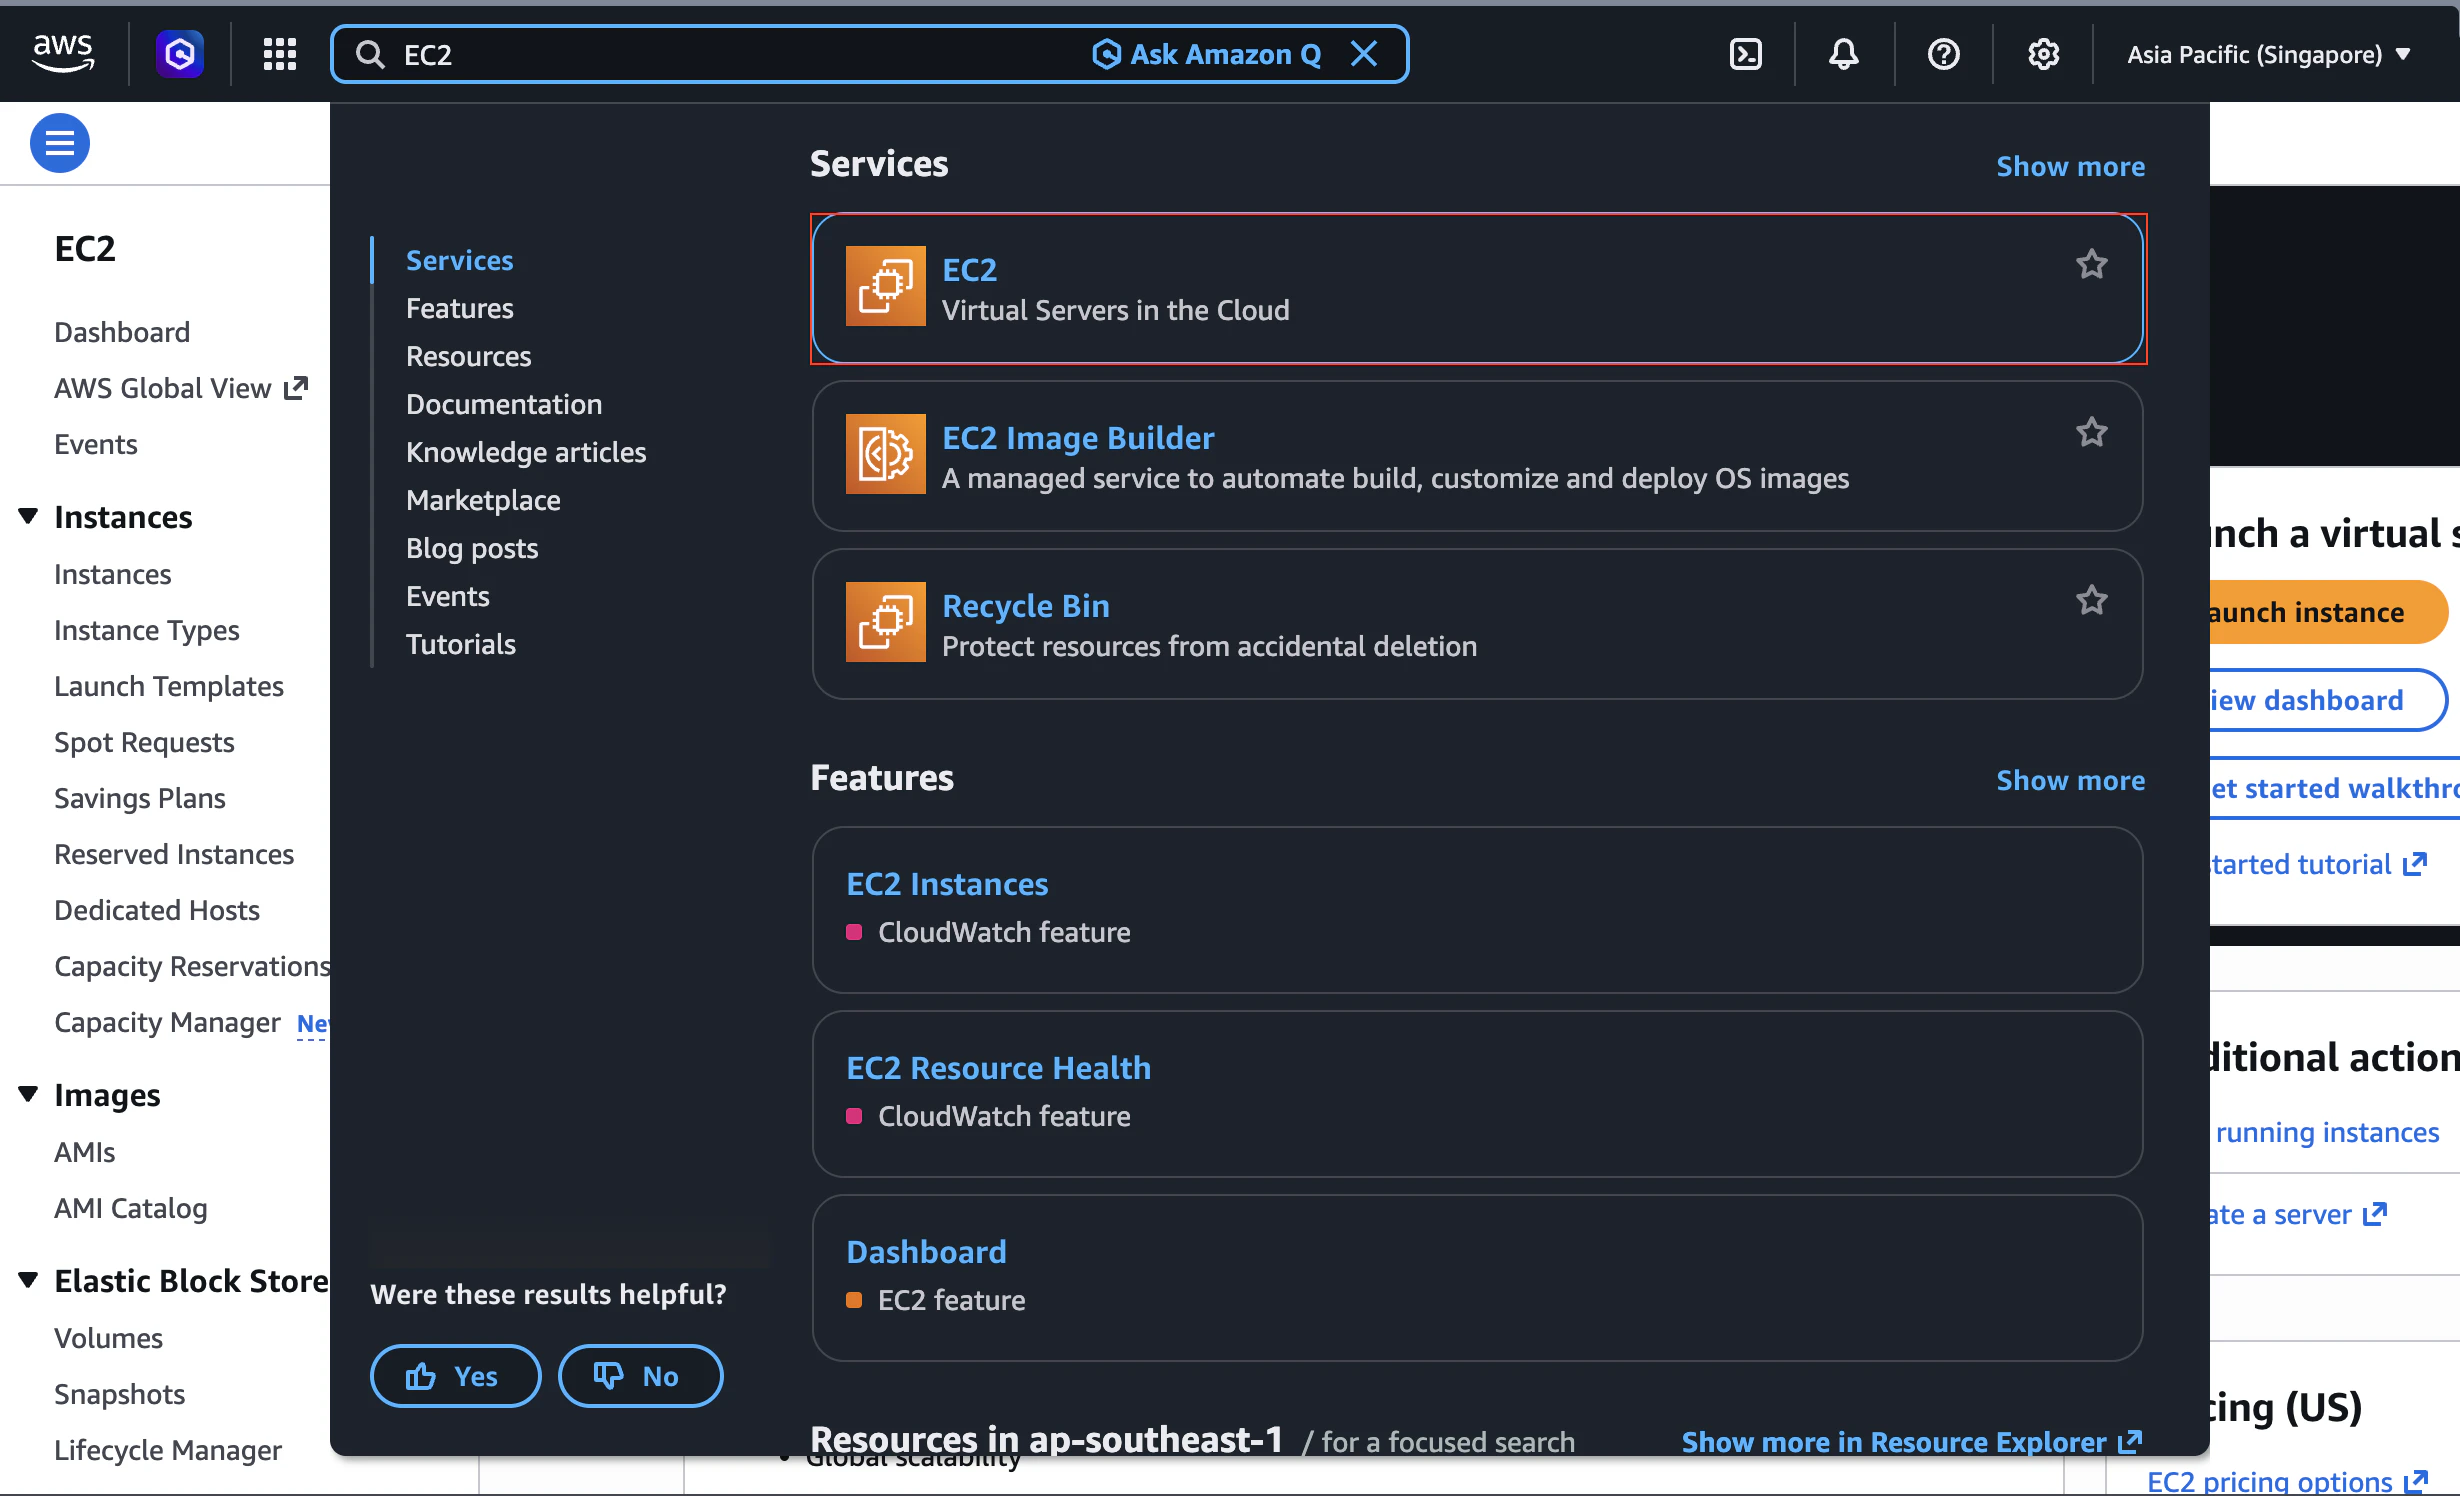Open Instance Types in sidebar
The width and height of the screenshot is (2460, 1496).
click(147, 630)
